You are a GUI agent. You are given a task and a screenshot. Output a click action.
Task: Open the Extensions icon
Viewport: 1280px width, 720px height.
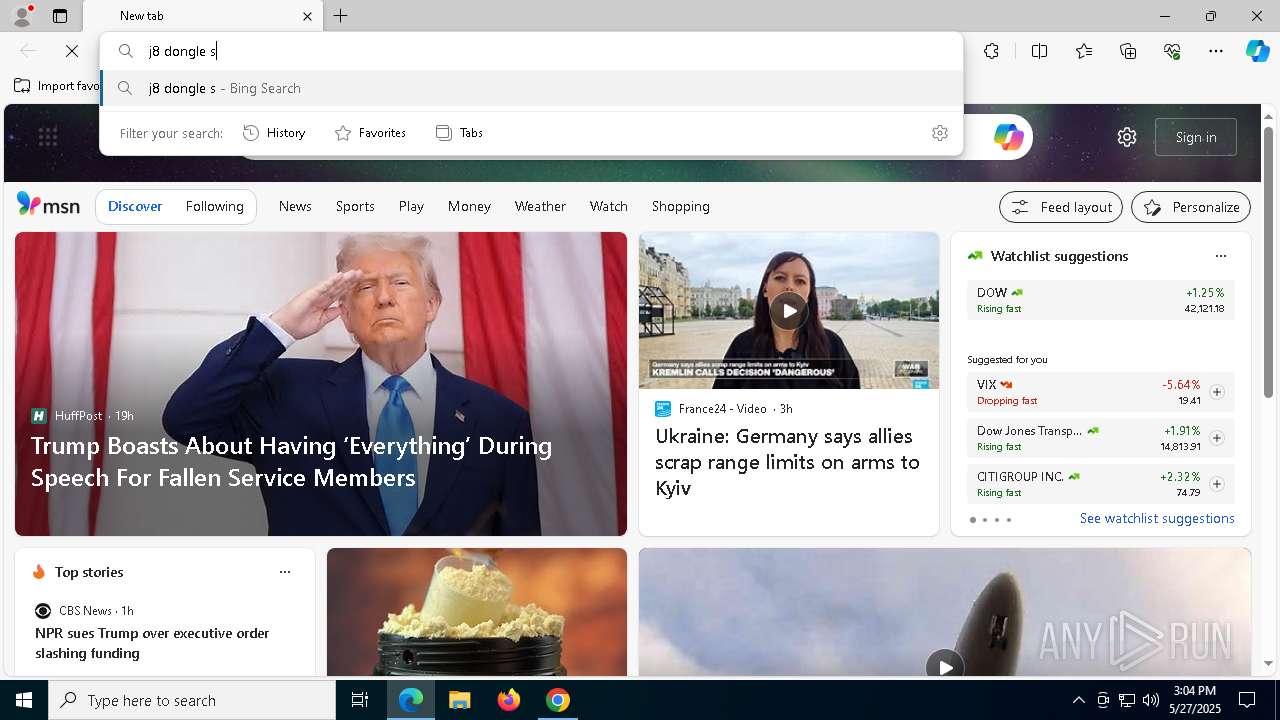[x=991, y=51]
